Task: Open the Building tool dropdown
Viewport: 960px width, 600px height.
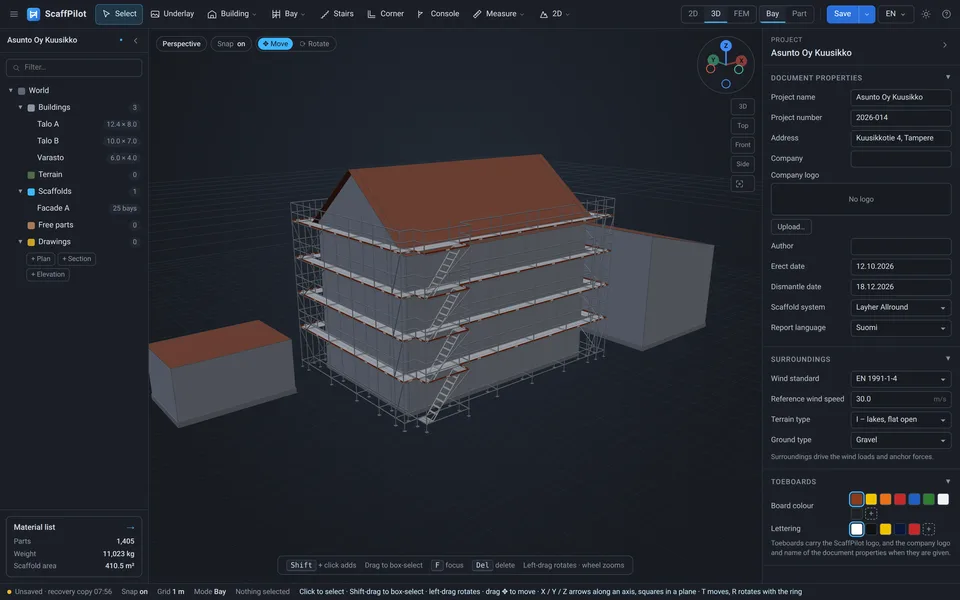Action: (x=232, y=14)
